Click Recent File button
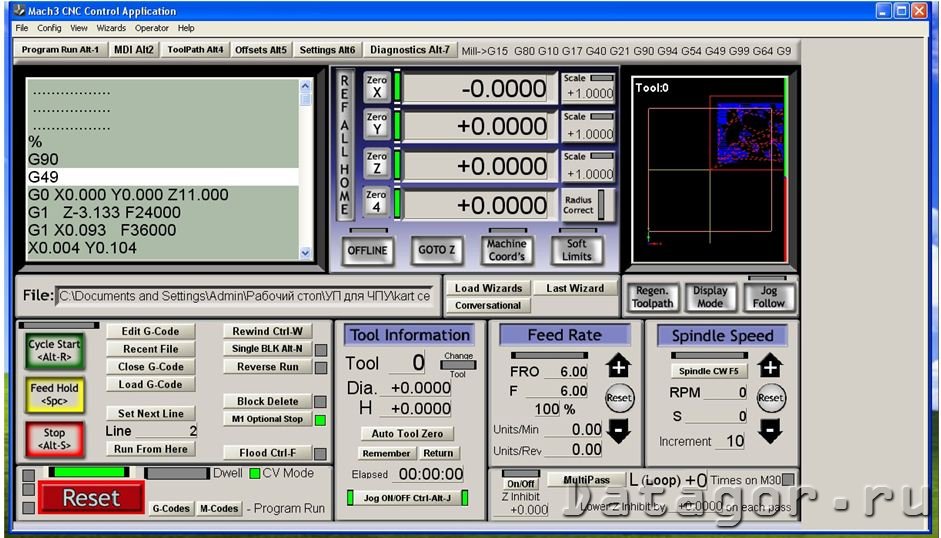This screenshot has width=941, height=538. coord(150,349)
